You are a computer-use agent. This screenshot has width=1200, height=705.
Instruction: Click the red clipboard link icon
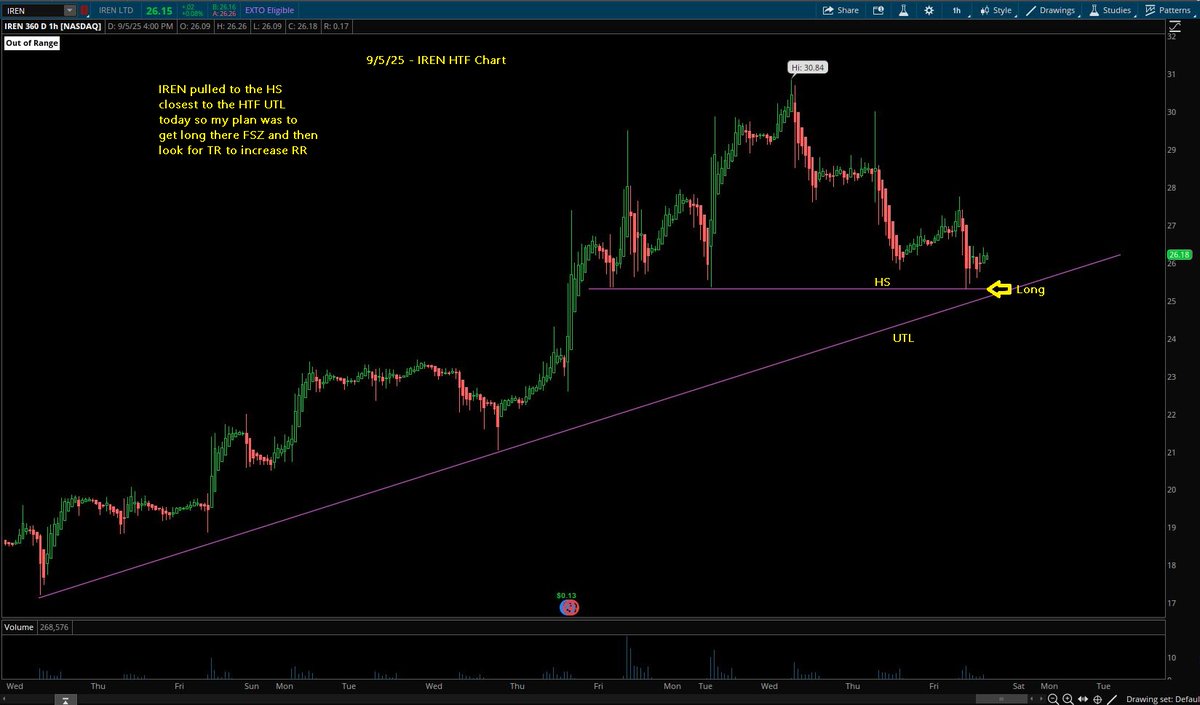[x=84, y=11]
